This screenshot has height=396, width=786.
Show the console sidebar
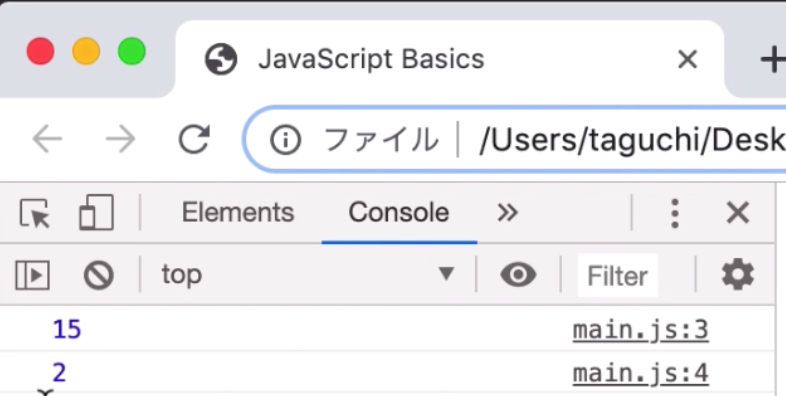coord(33,275)
